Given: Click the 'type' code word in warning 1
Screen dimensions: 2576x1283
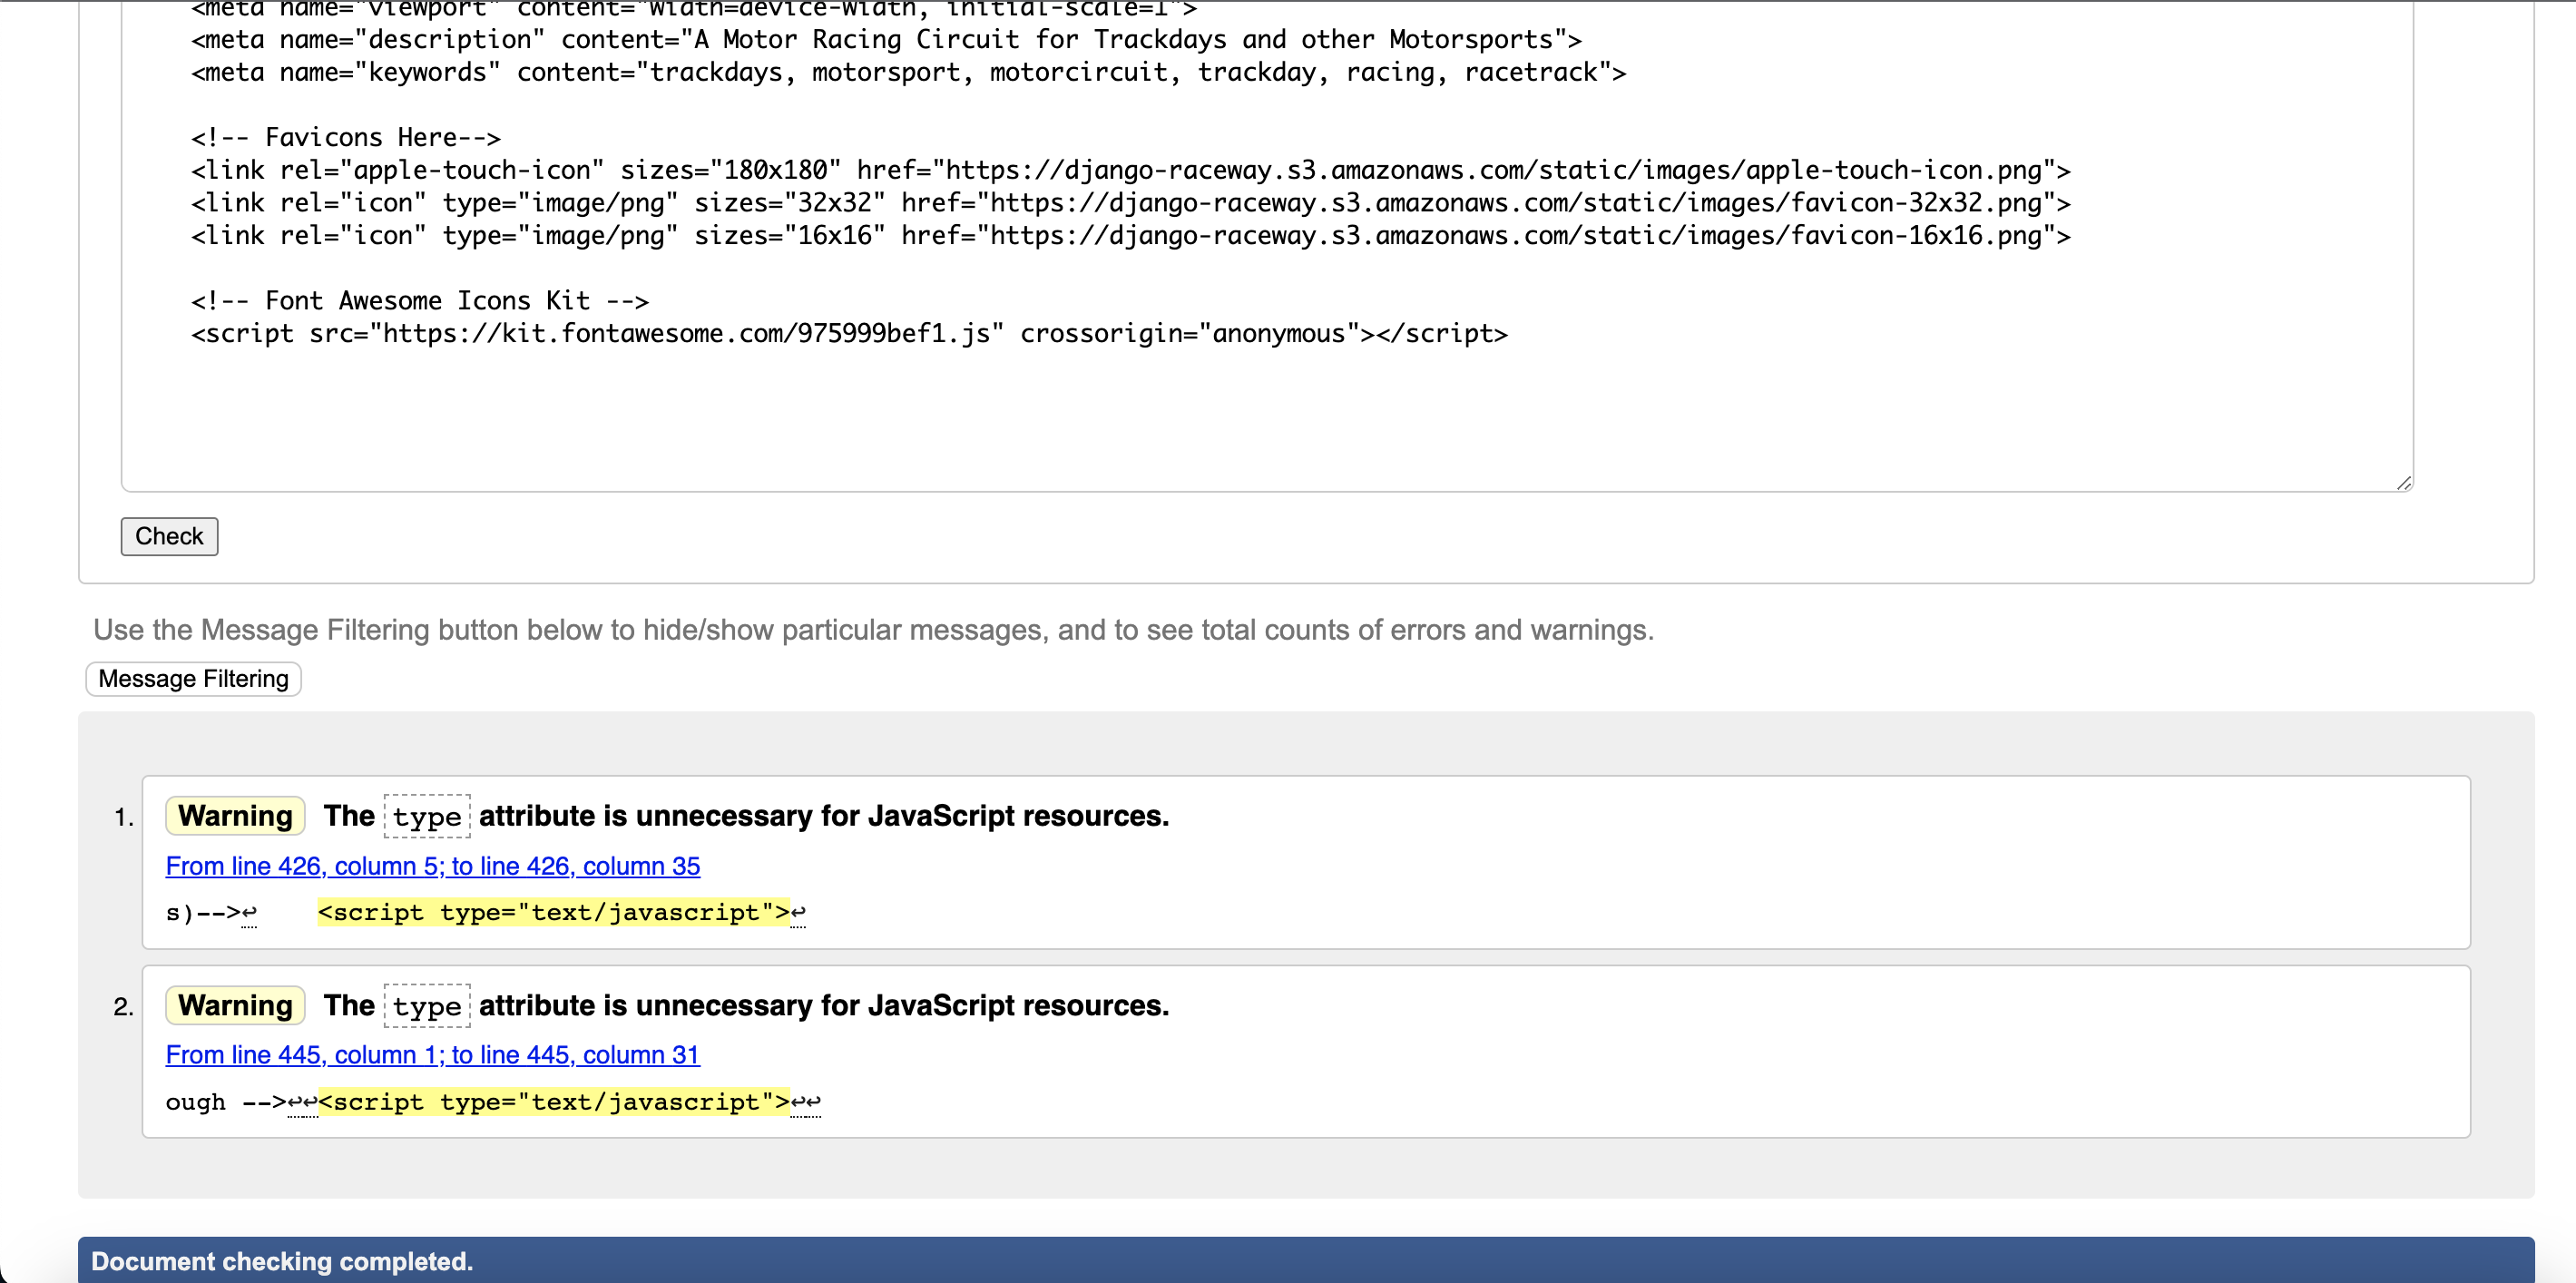Looking at the screenshot, I should click(427, 817).
